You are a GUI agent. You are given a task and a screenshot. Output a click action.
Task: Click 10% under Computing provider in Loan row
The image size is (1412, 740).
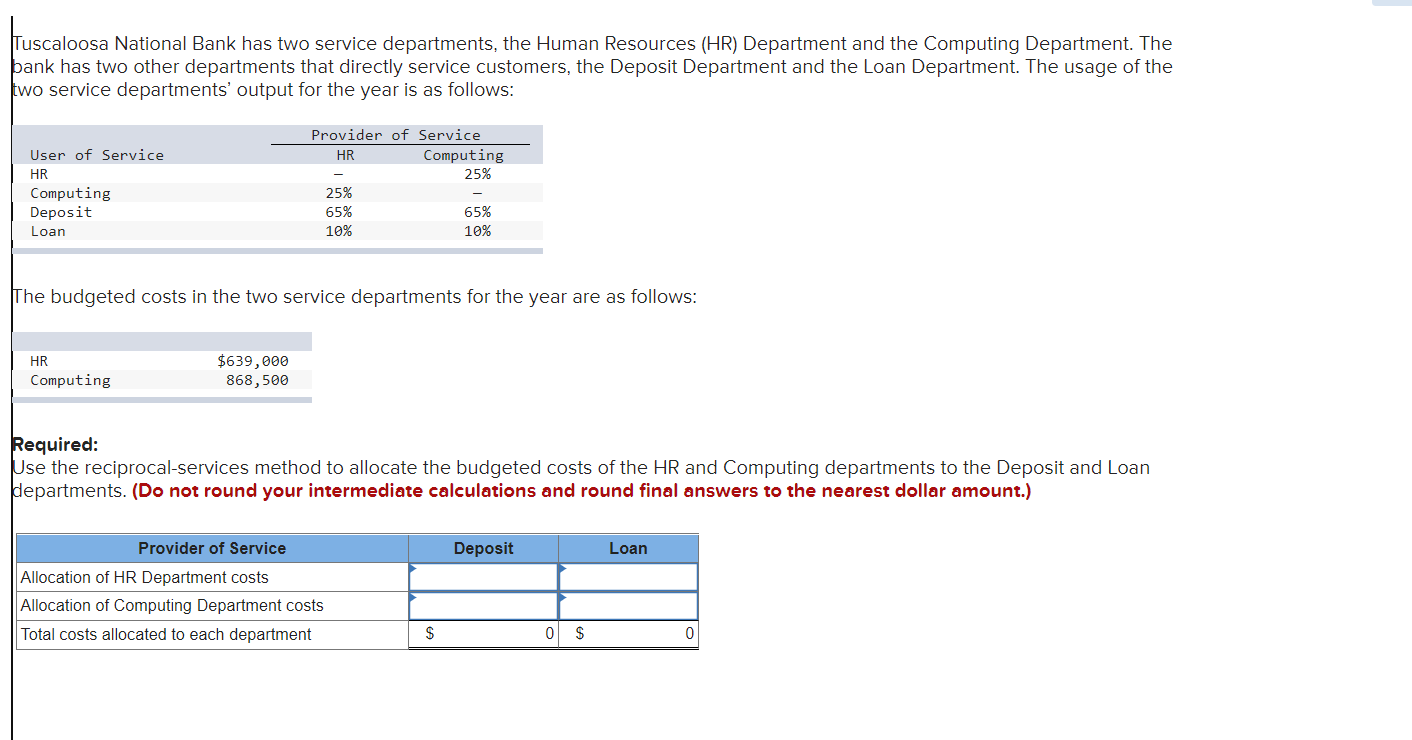pos(477,231)
